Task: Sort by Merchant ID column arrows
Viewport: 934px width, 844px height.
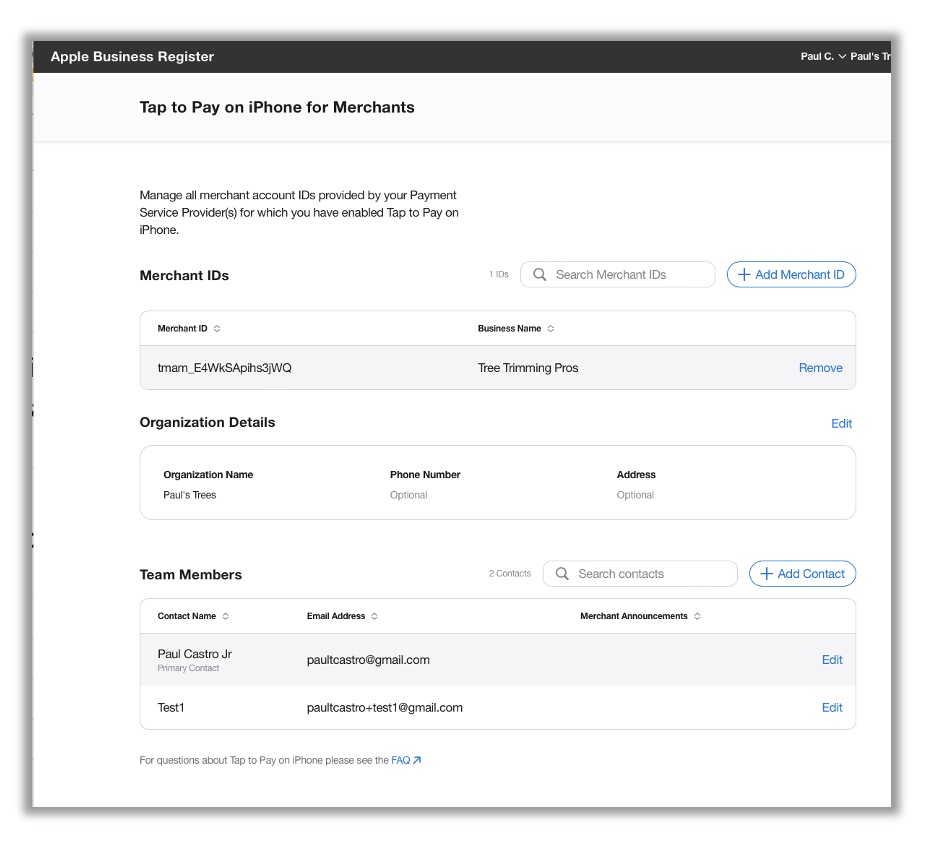Action: click(217, 329)
